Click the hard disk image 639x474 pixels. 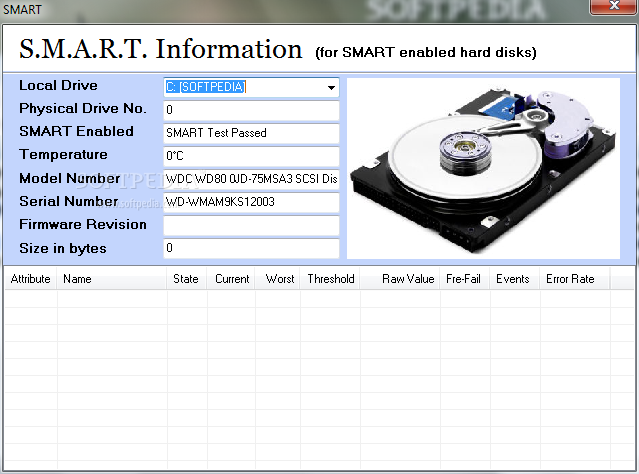click(483, 168)
